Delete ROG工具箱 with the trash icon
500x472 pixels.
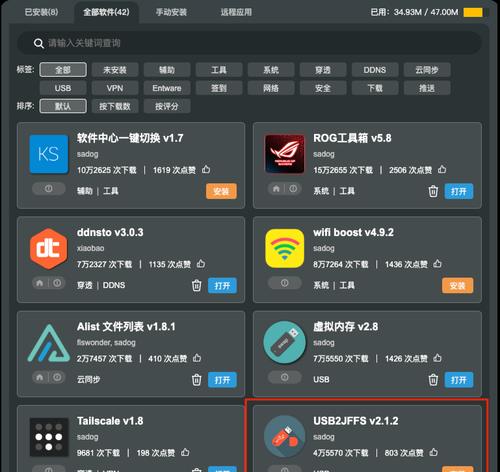[x=433, y=191]
